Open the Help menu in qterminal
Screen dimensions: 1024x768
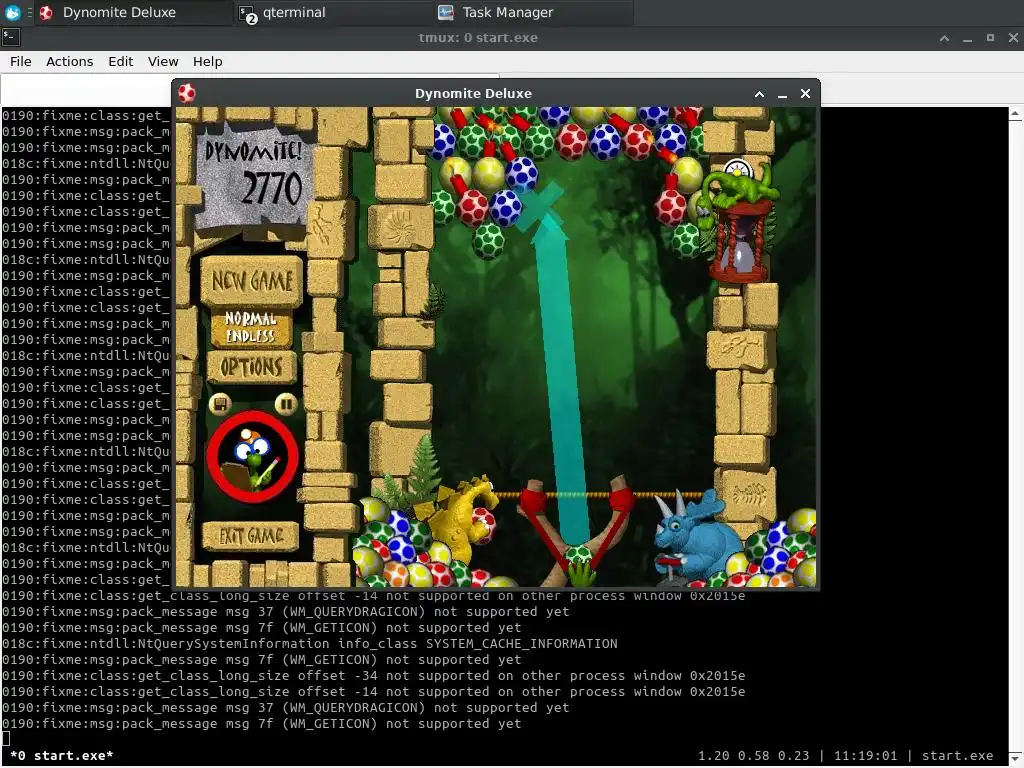coord(207,61)
